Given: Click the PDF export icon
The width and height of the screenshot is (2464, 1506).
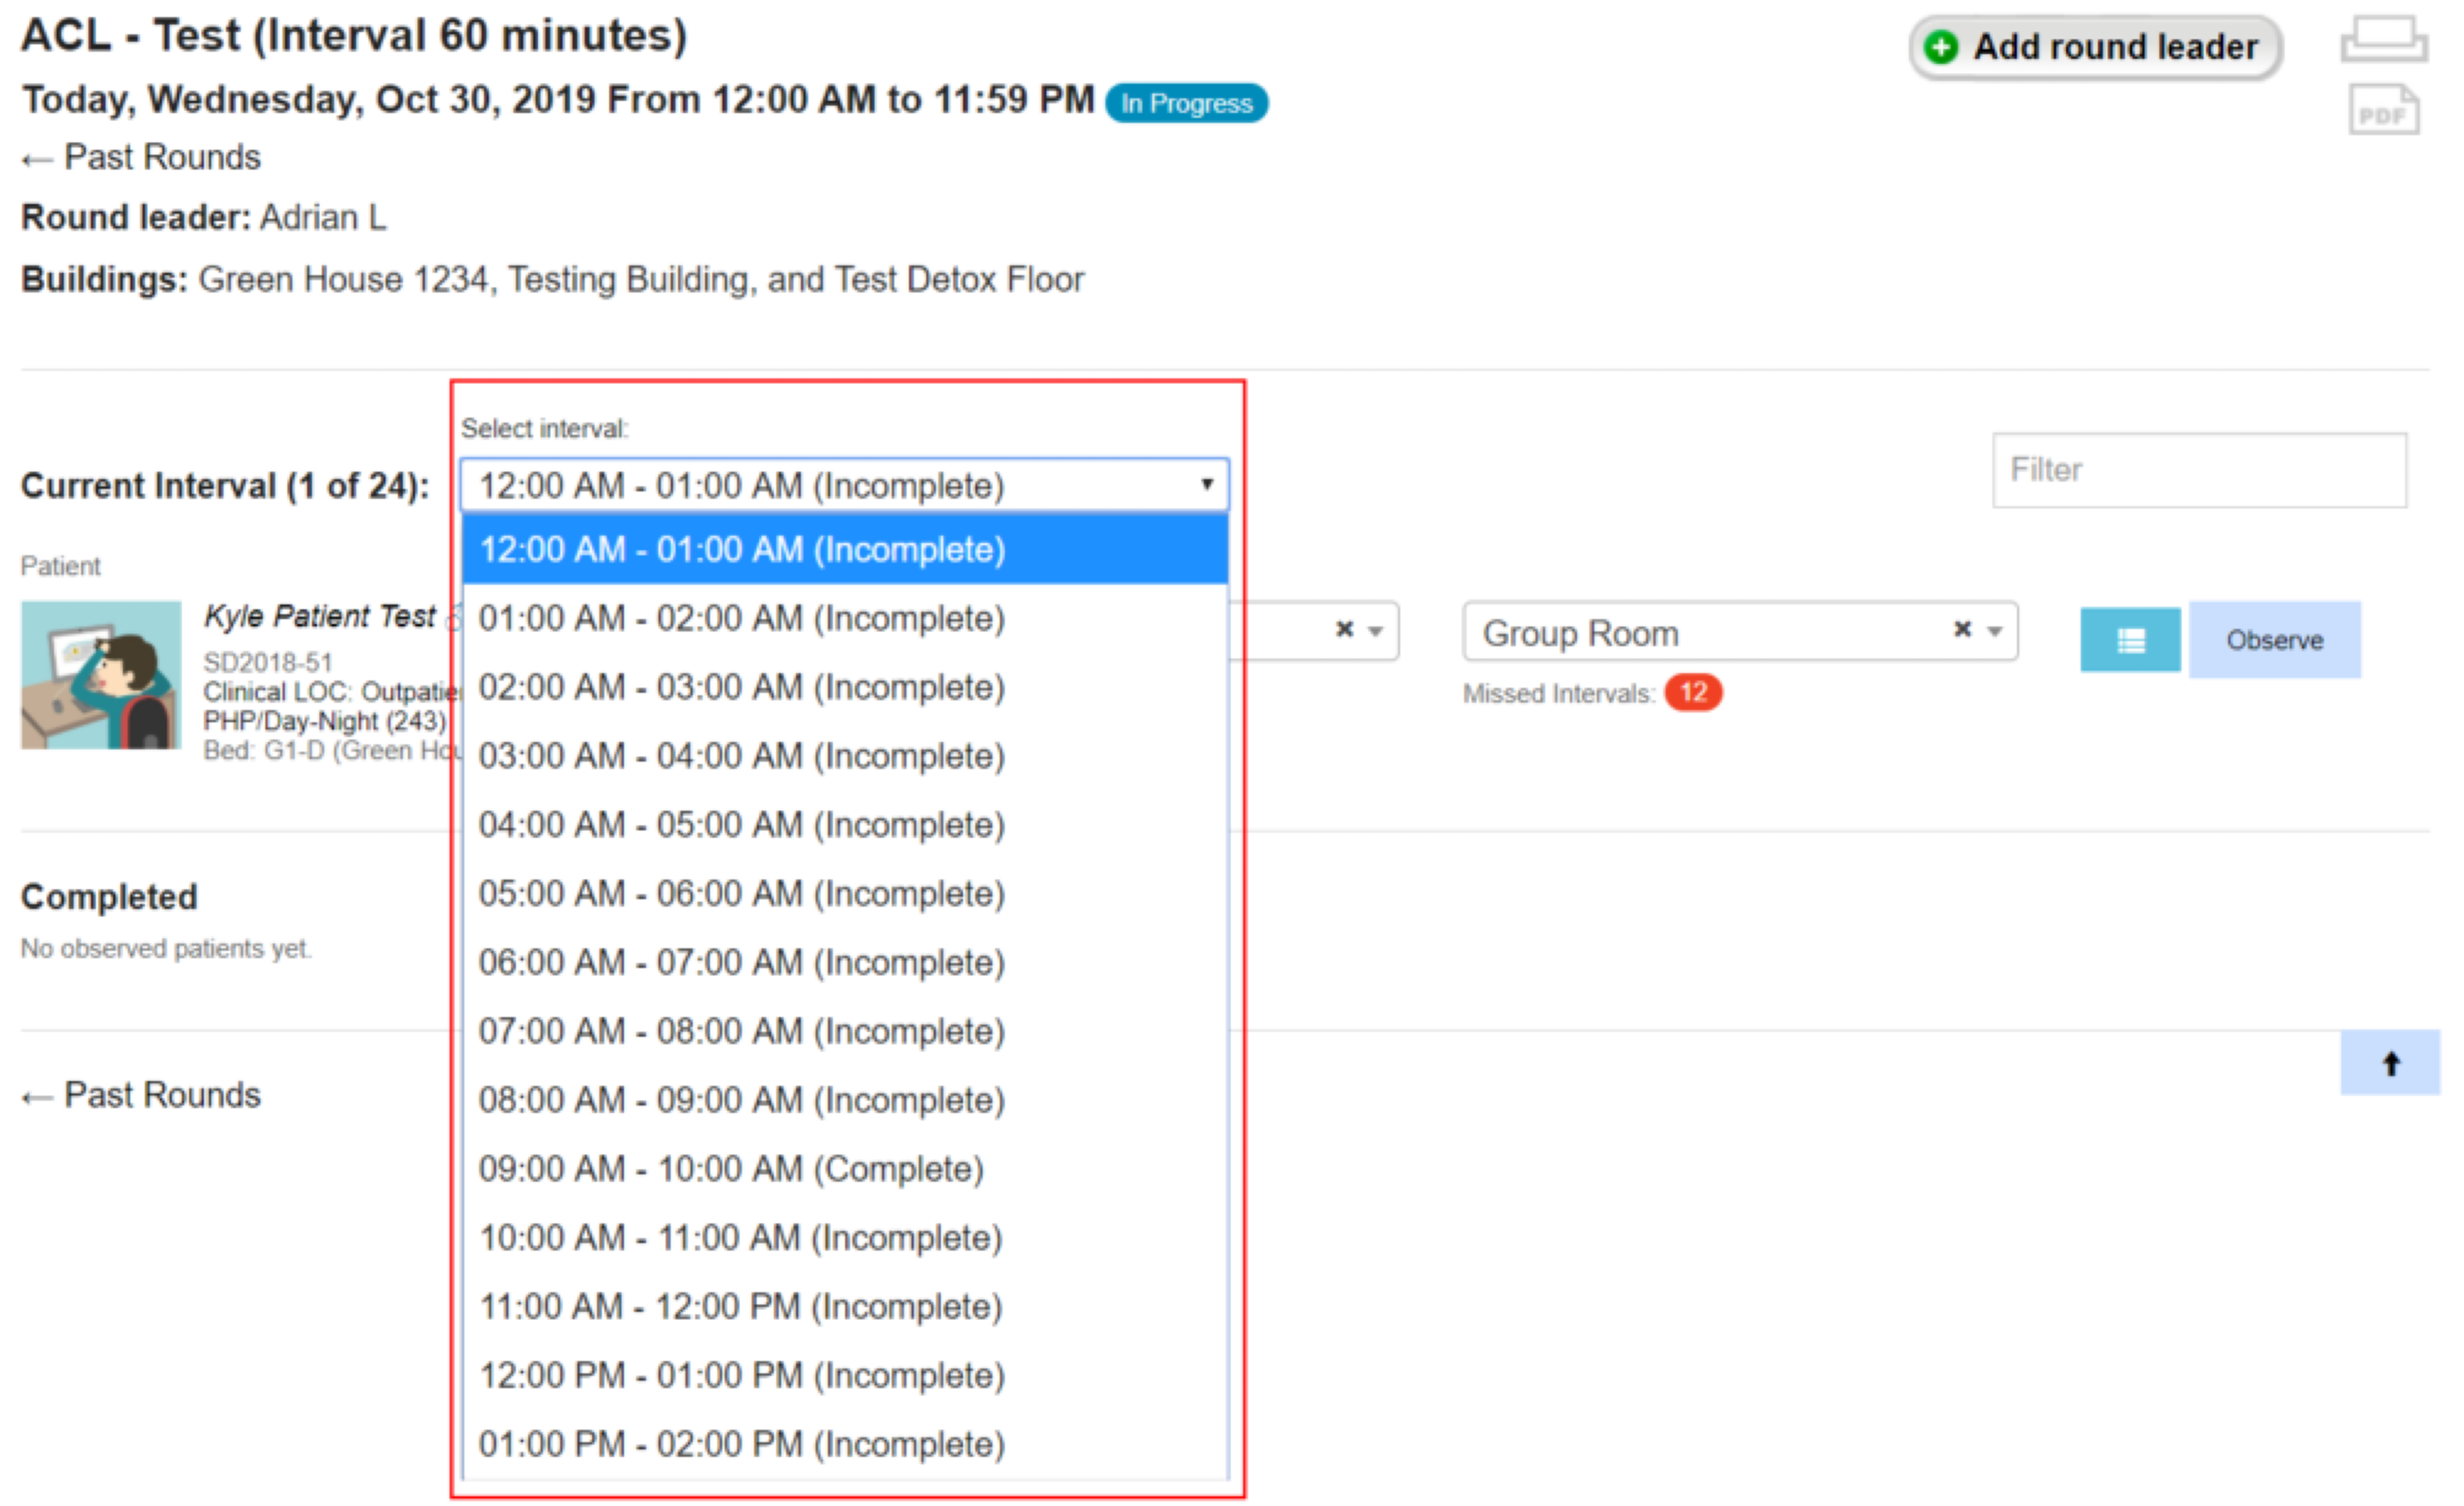Looking at the screenshot, I should pos(2383,111).
